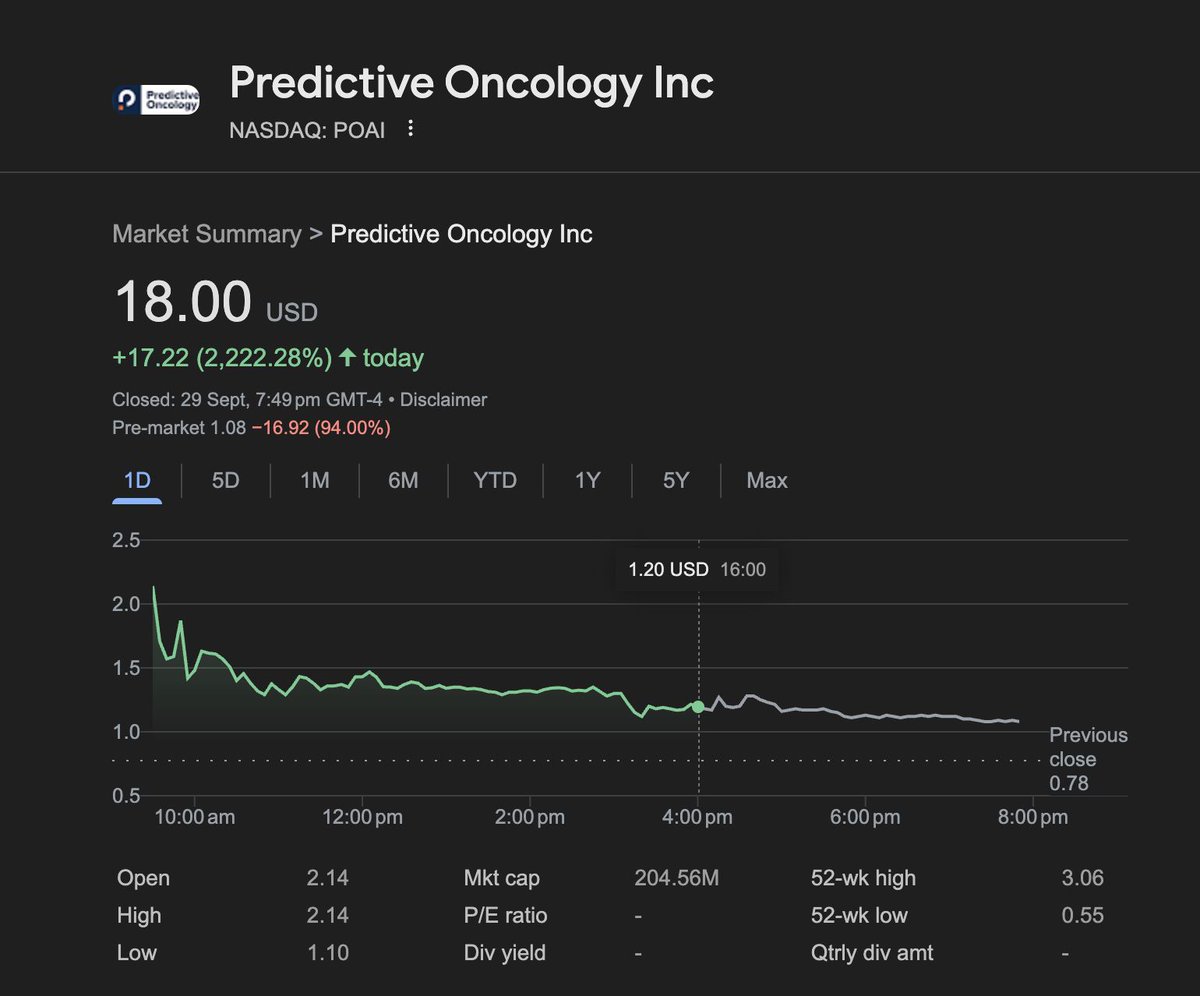Click the 8:00 pm axis label
Viewport: 1200px width, 996px height.
[x=1033, y=817]
